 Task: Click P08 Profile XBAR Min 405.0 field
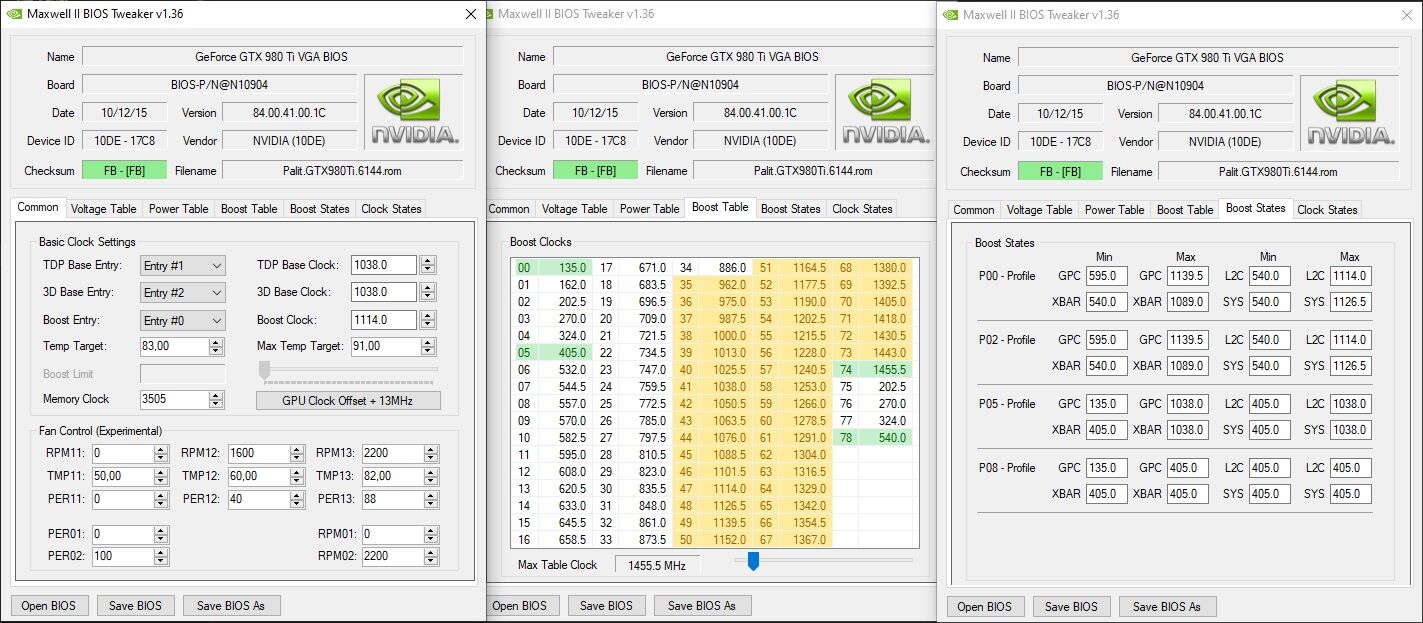click(x=1107, y=493)
